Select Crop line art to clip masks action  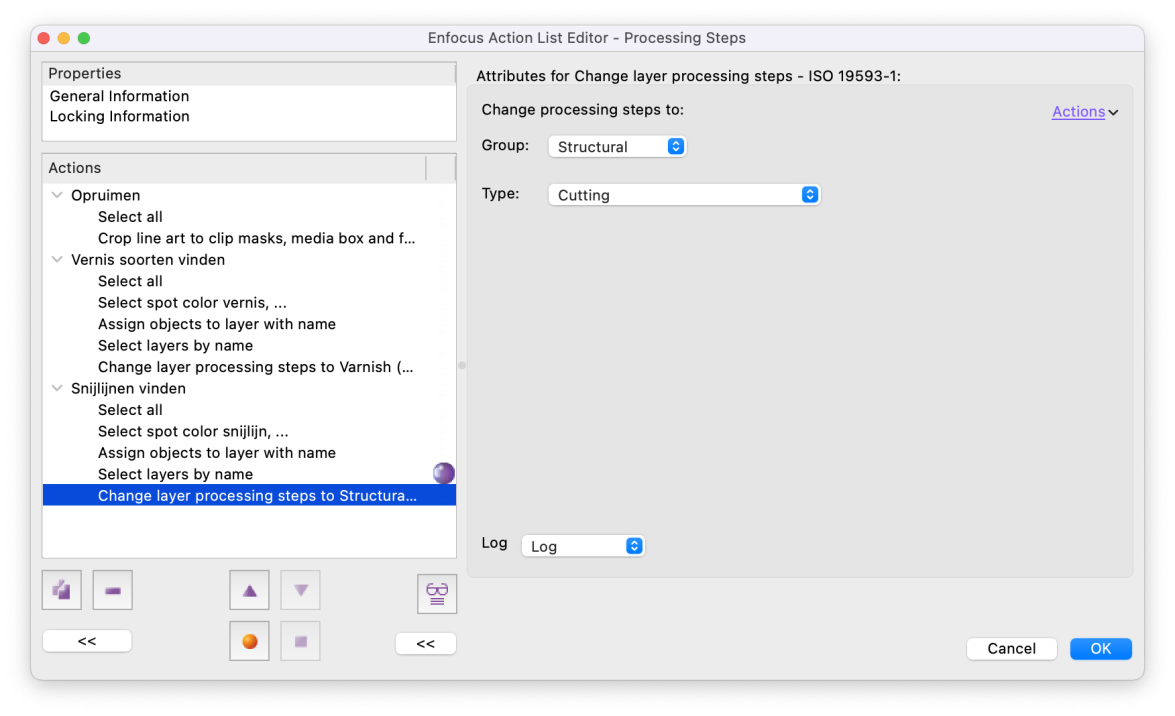point(256,238)
